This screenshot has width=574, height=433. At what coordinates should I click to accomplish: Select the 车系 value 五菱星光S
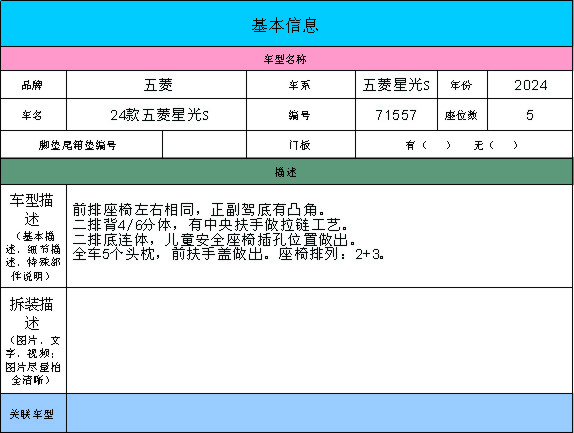coord(396,85)
